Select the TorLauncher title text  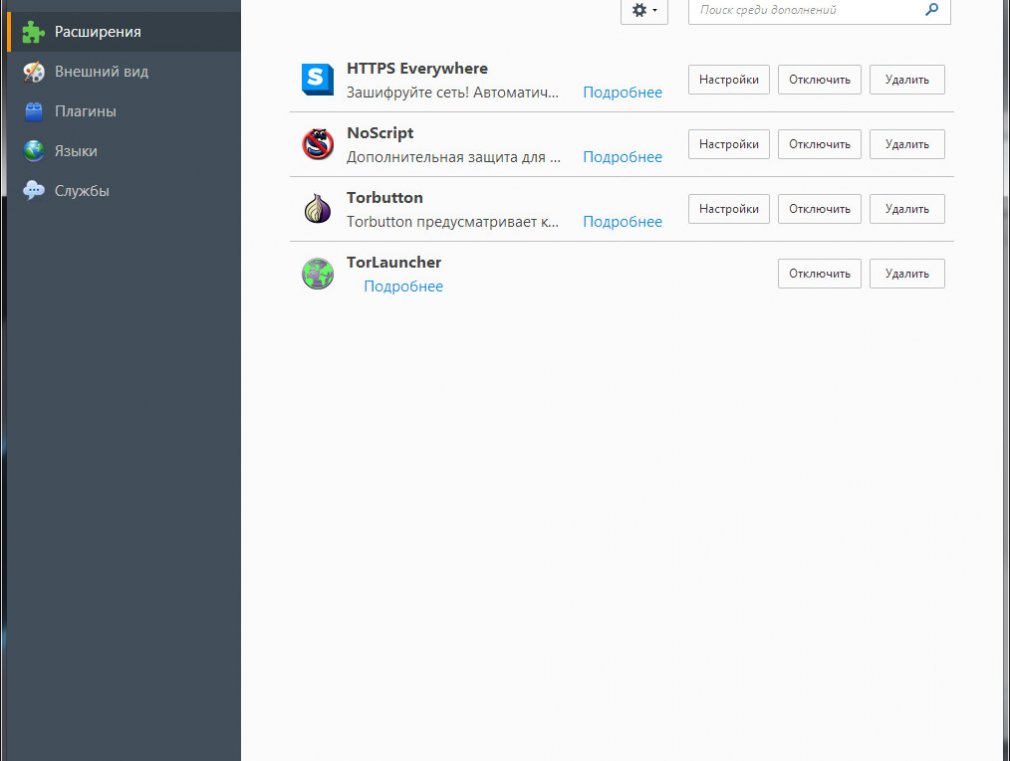pos(394,262)
